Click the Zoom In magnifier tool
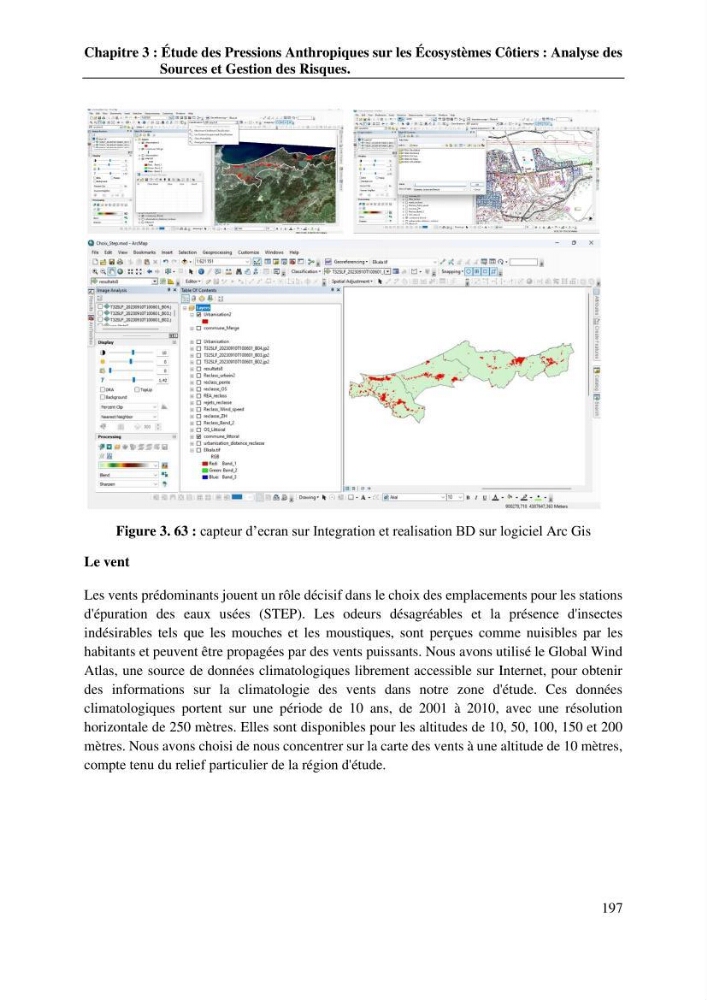This screenshot has width=707, height=1000. (95, 272)
